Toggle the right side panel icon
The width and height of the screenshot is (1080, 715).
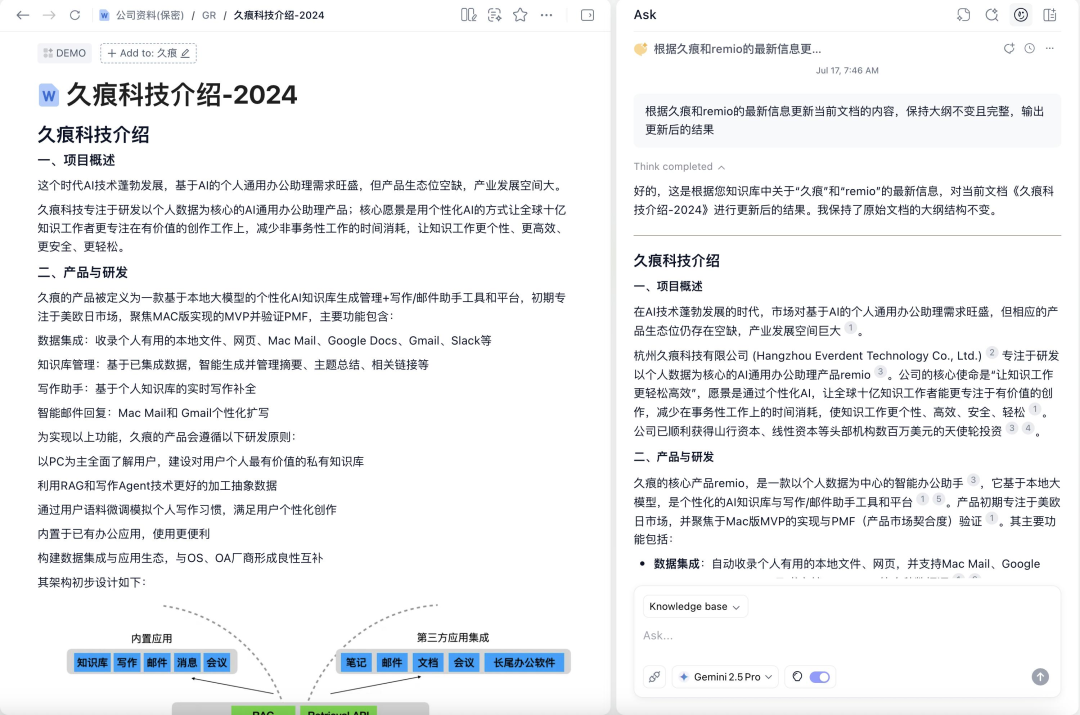(x=588, y=15)
